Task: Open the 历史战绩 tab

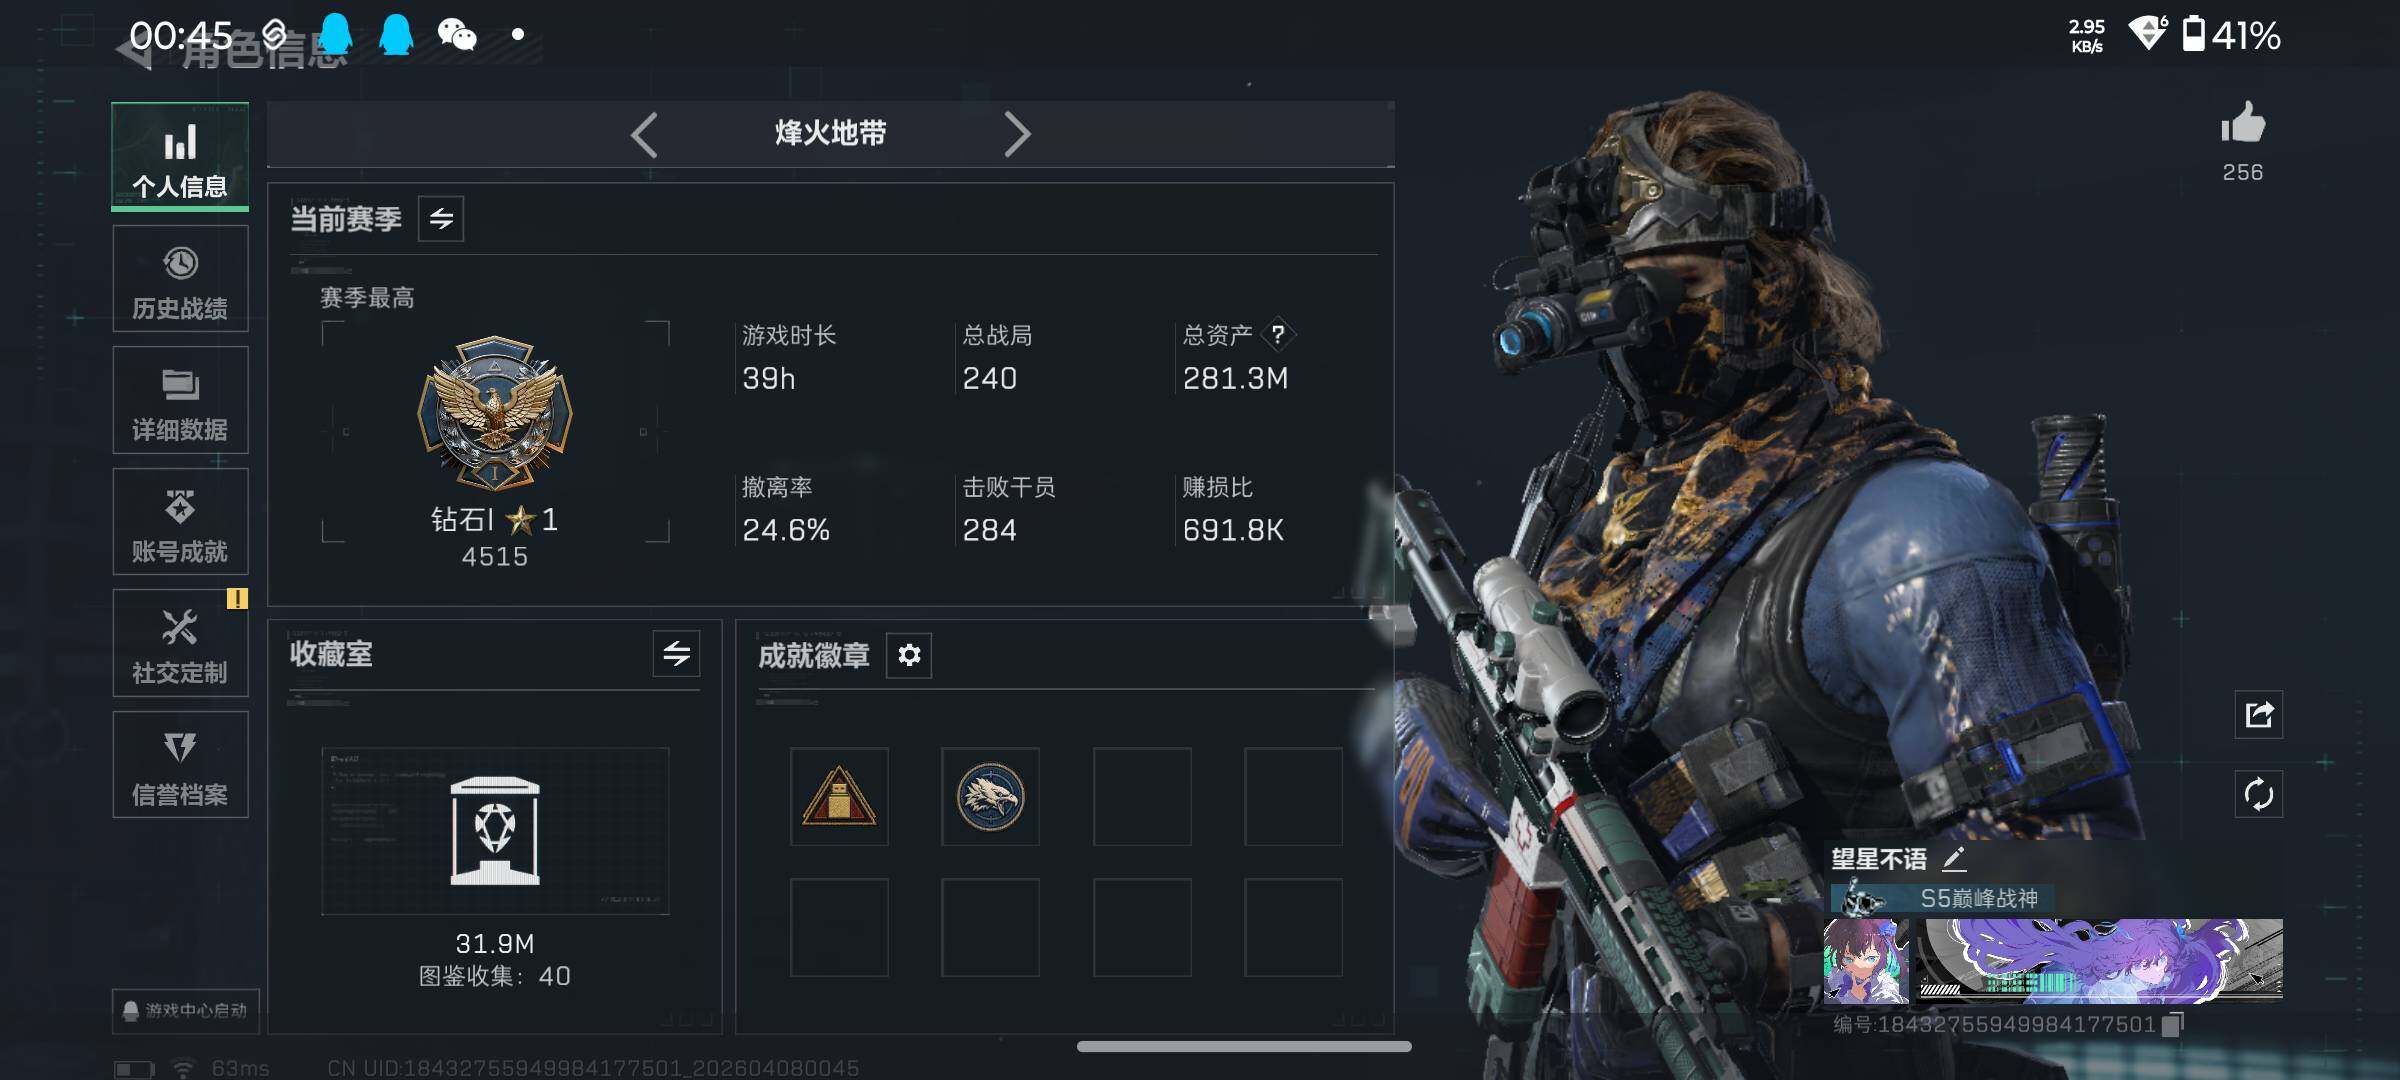Action: point(180,279)
